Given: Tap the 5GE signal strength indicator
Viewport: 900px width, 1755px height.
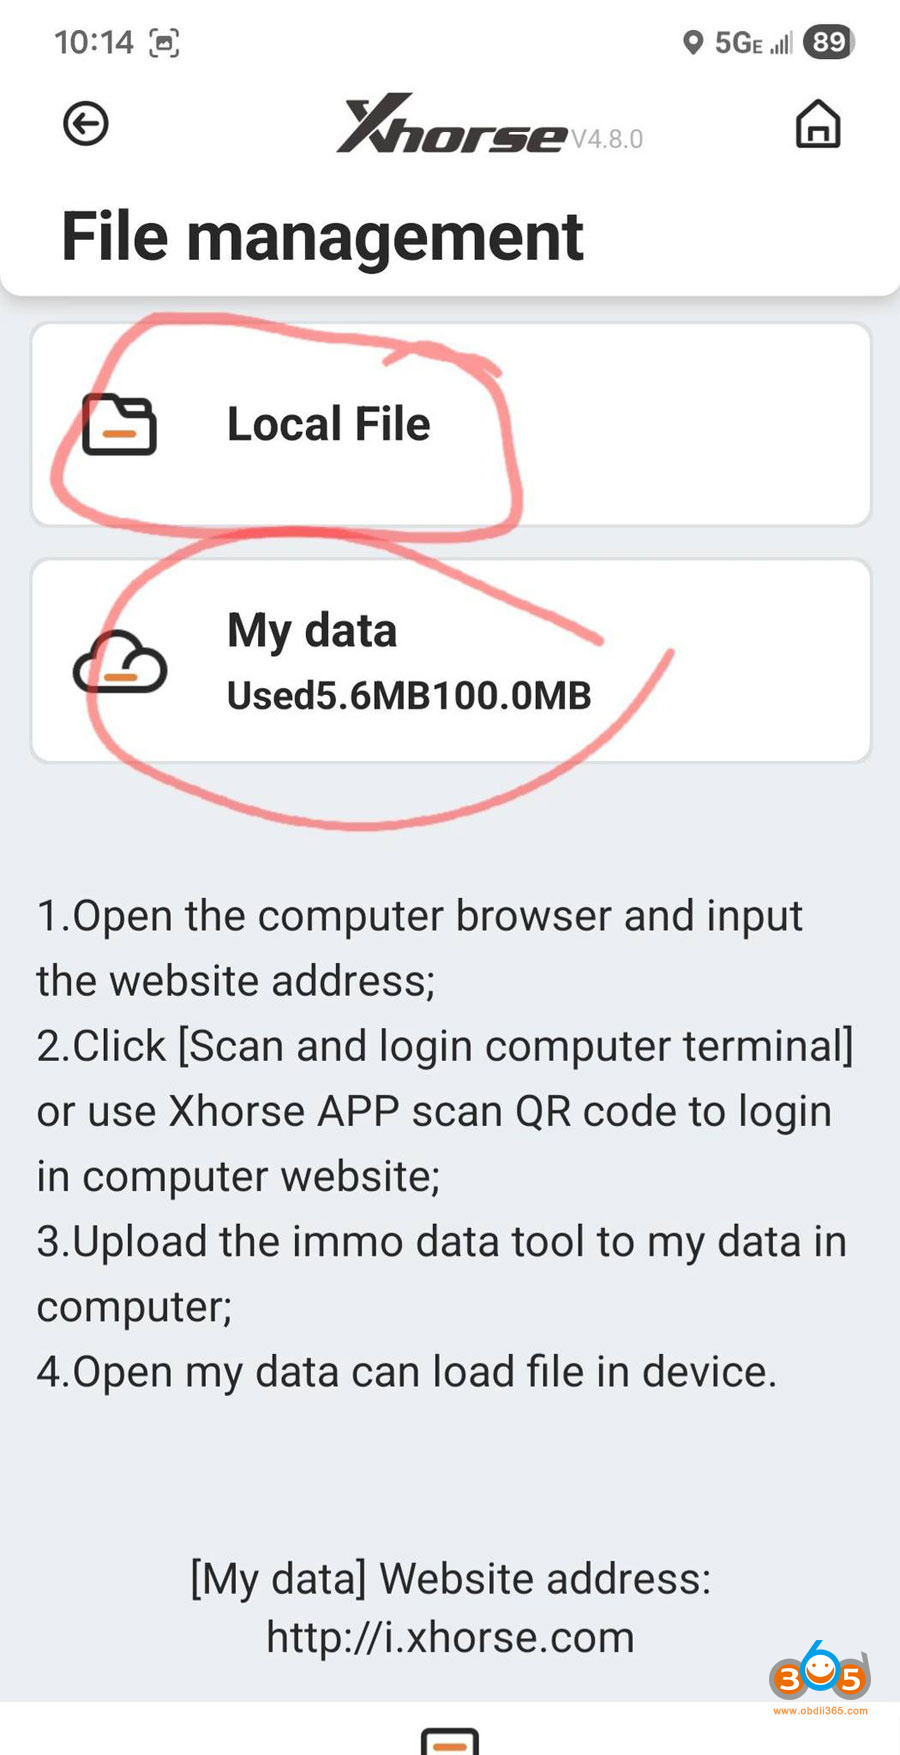Looking at the screenshot, I should point(753,43).
